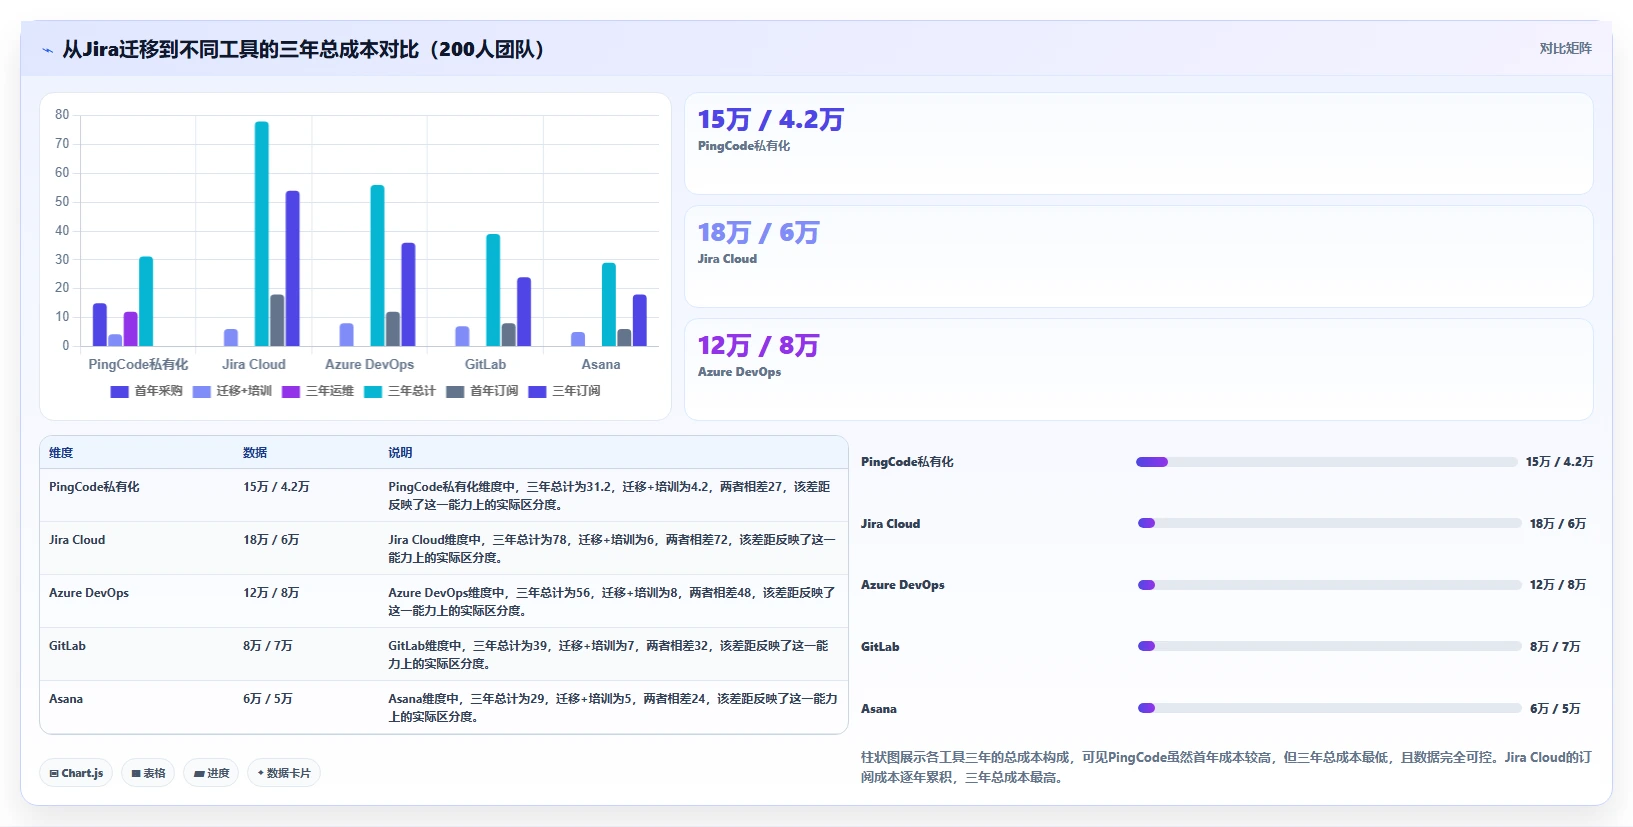Click the 首年采购 legend color swatch
Viewport: 1633px width, 827px height.
point(119,391)
